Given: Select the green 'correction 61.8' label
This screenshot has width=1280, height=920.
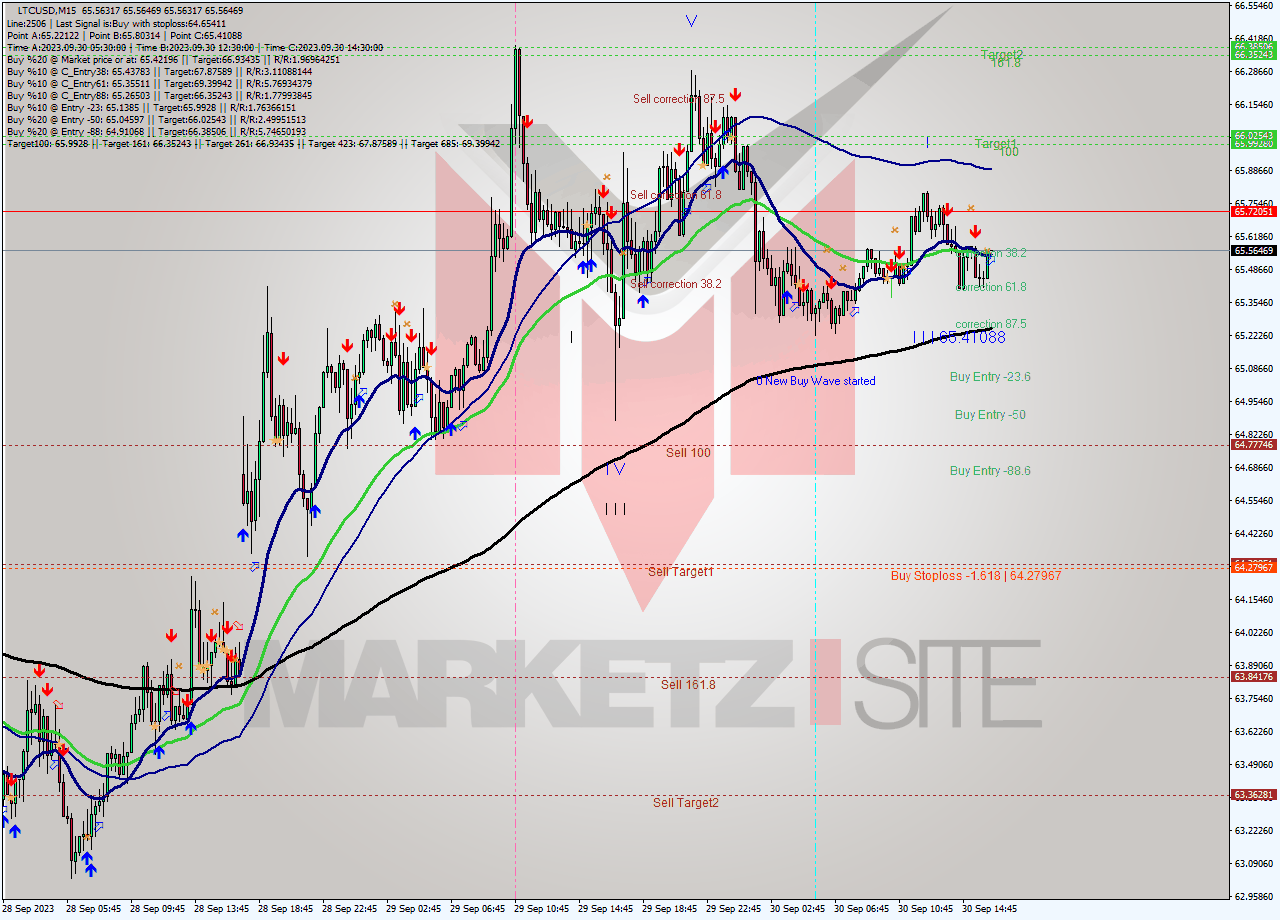Looking at the screenshot, I should coord(991,287).
